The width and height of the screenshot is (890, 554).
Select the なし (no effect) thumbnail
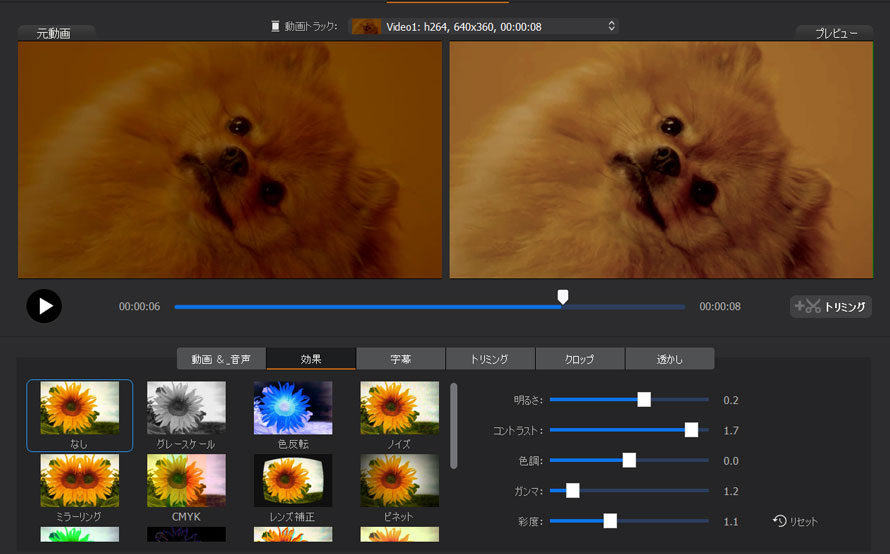click(x=79, y=408)
